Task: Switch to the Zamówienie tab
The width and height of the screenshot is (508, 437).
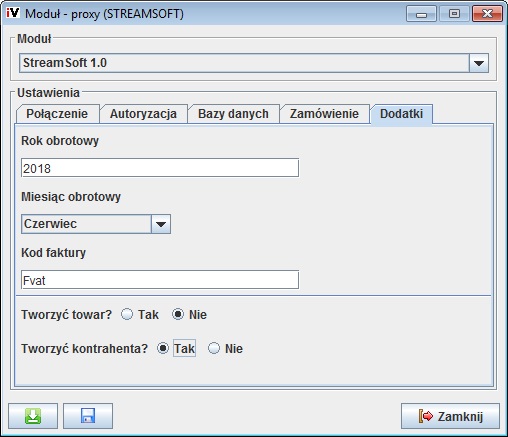Action: click(x=324, y=114)
